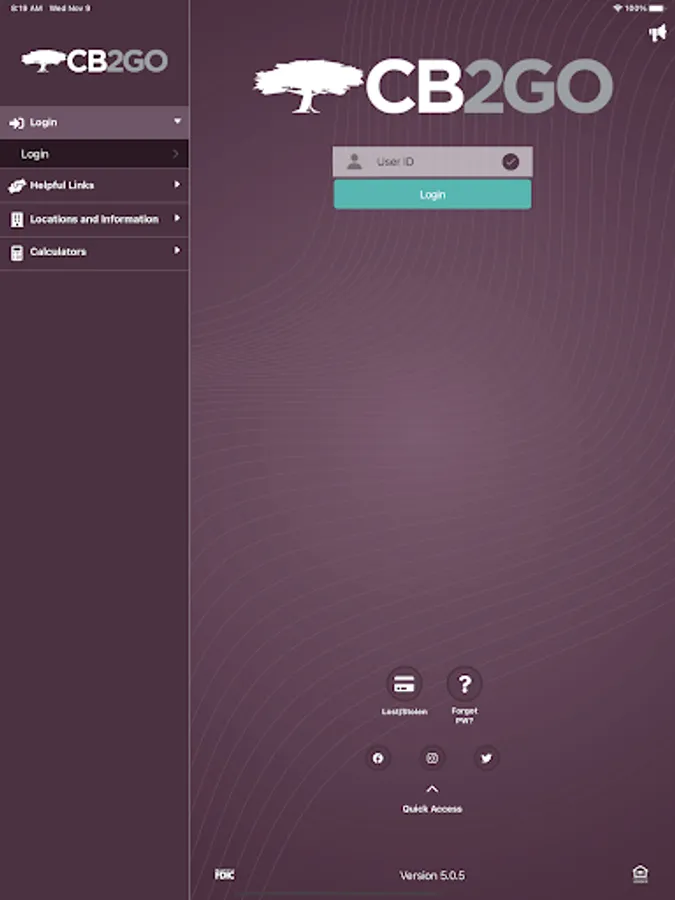This screenshot has width=675, height=900.
Task: Open the Instagram social icon
Action: point(432,758)
